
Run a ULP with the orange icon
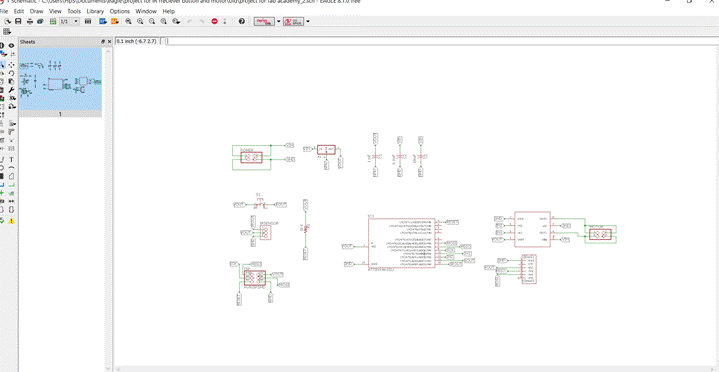click(x=115, y=21)
